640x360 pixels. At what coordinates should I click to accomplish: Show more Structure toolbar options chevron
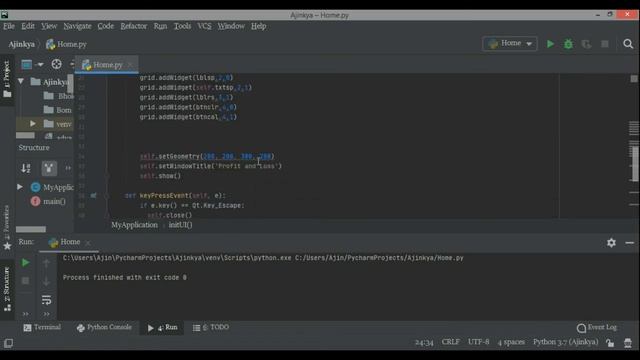coord(68,168)
